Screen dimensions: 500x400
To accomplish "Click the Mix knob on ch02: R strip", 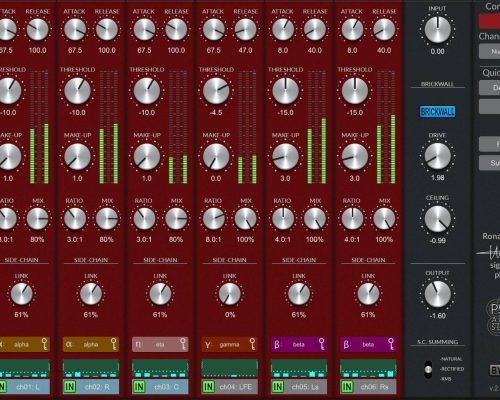I will tap(107, 219).
